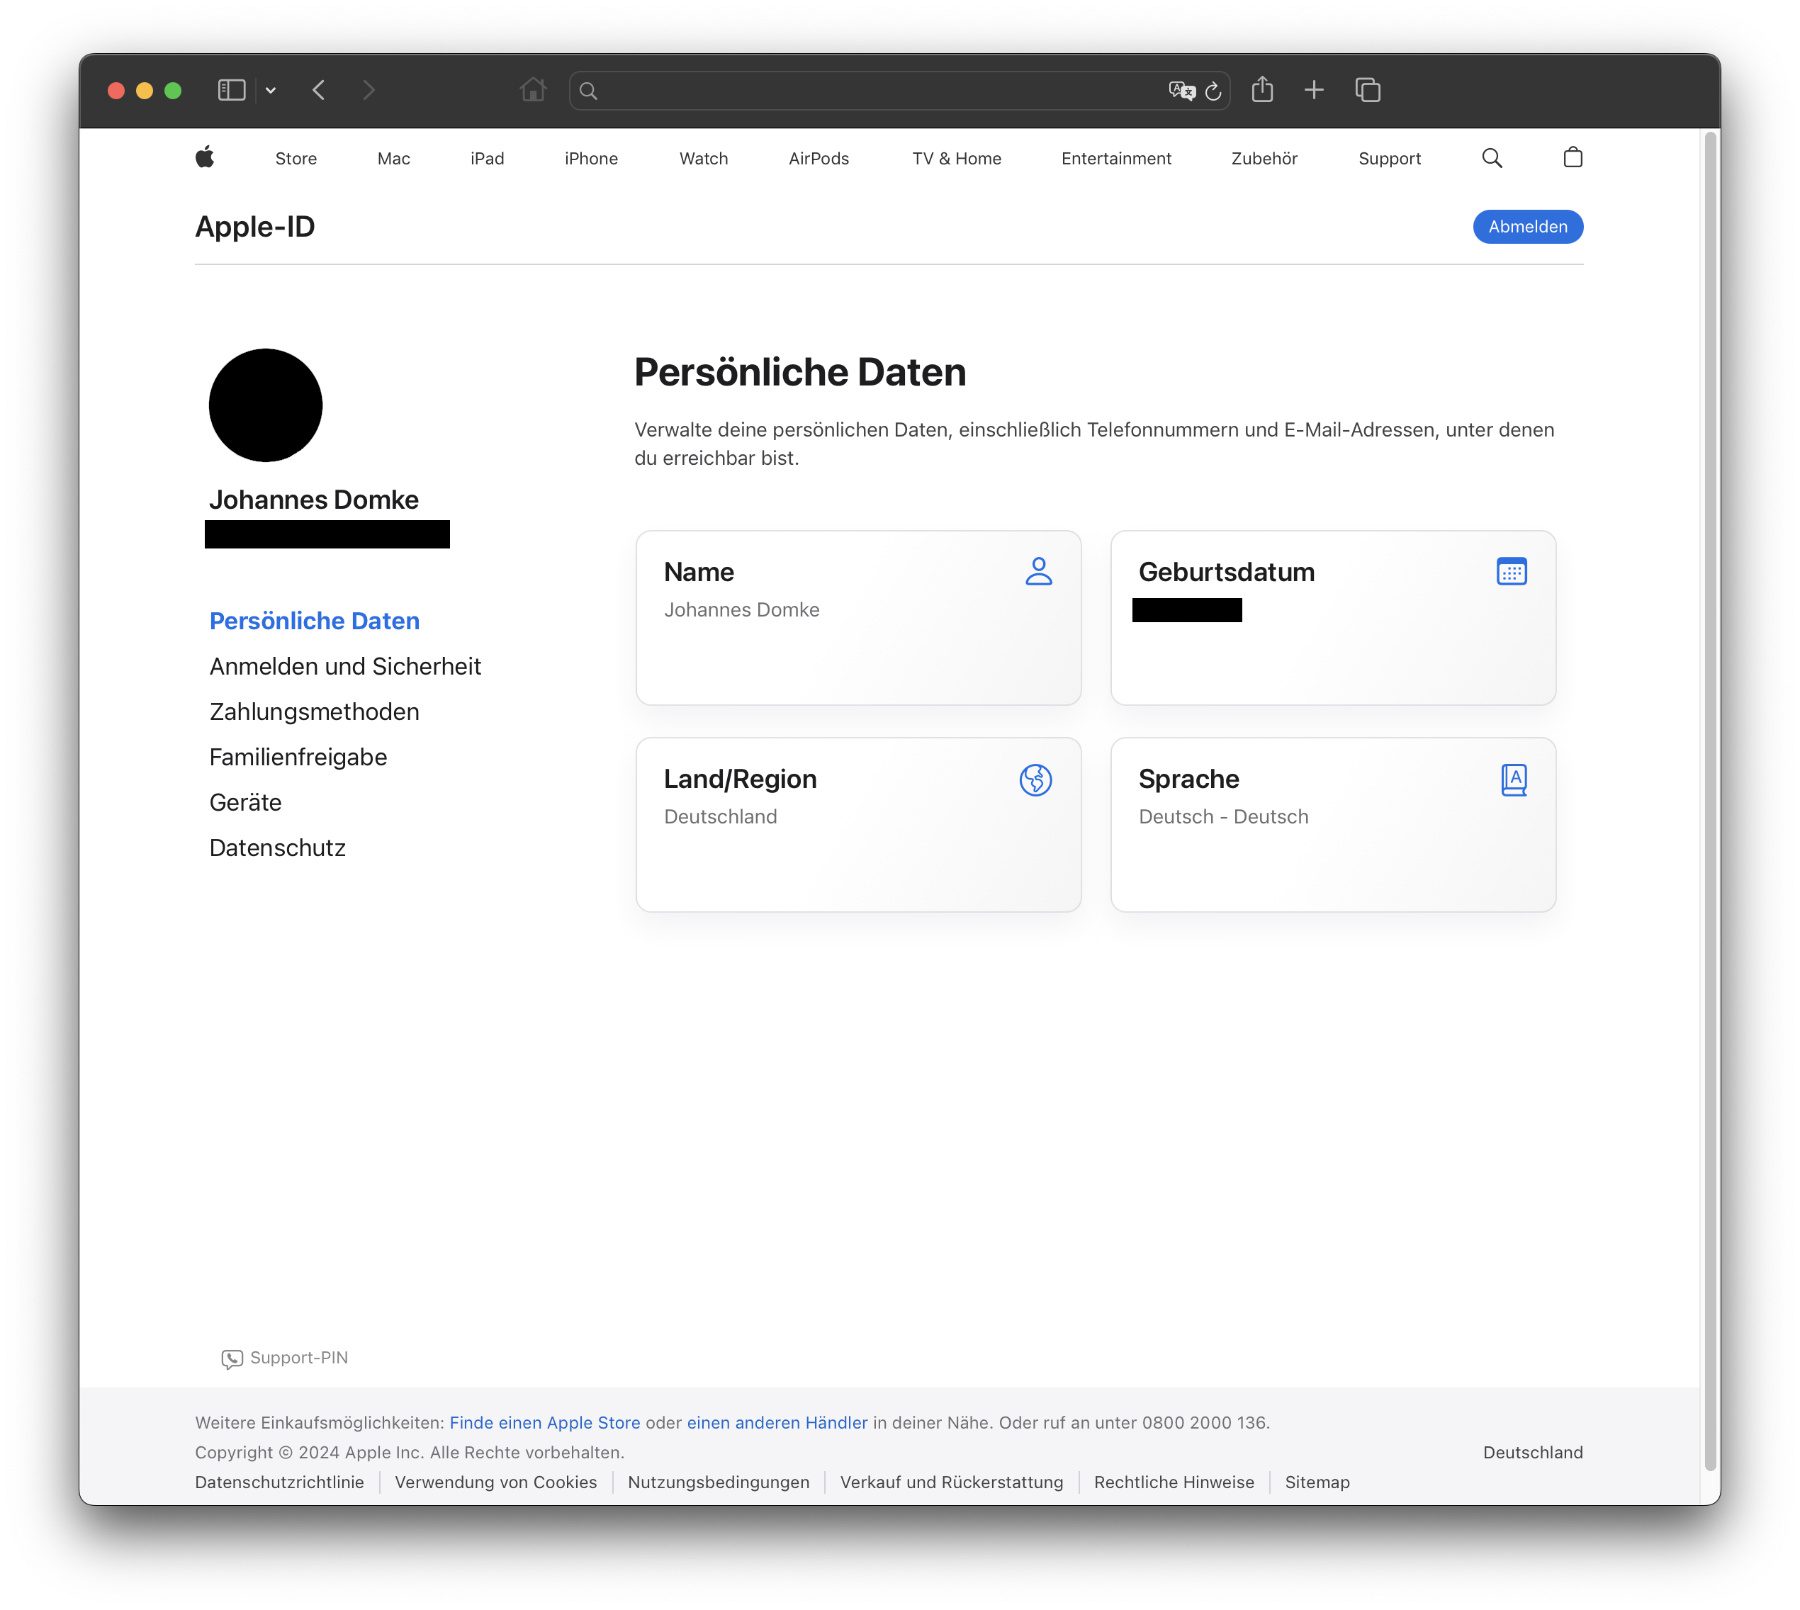Click the Apple logo in navigation

click(x=205, y=157)
